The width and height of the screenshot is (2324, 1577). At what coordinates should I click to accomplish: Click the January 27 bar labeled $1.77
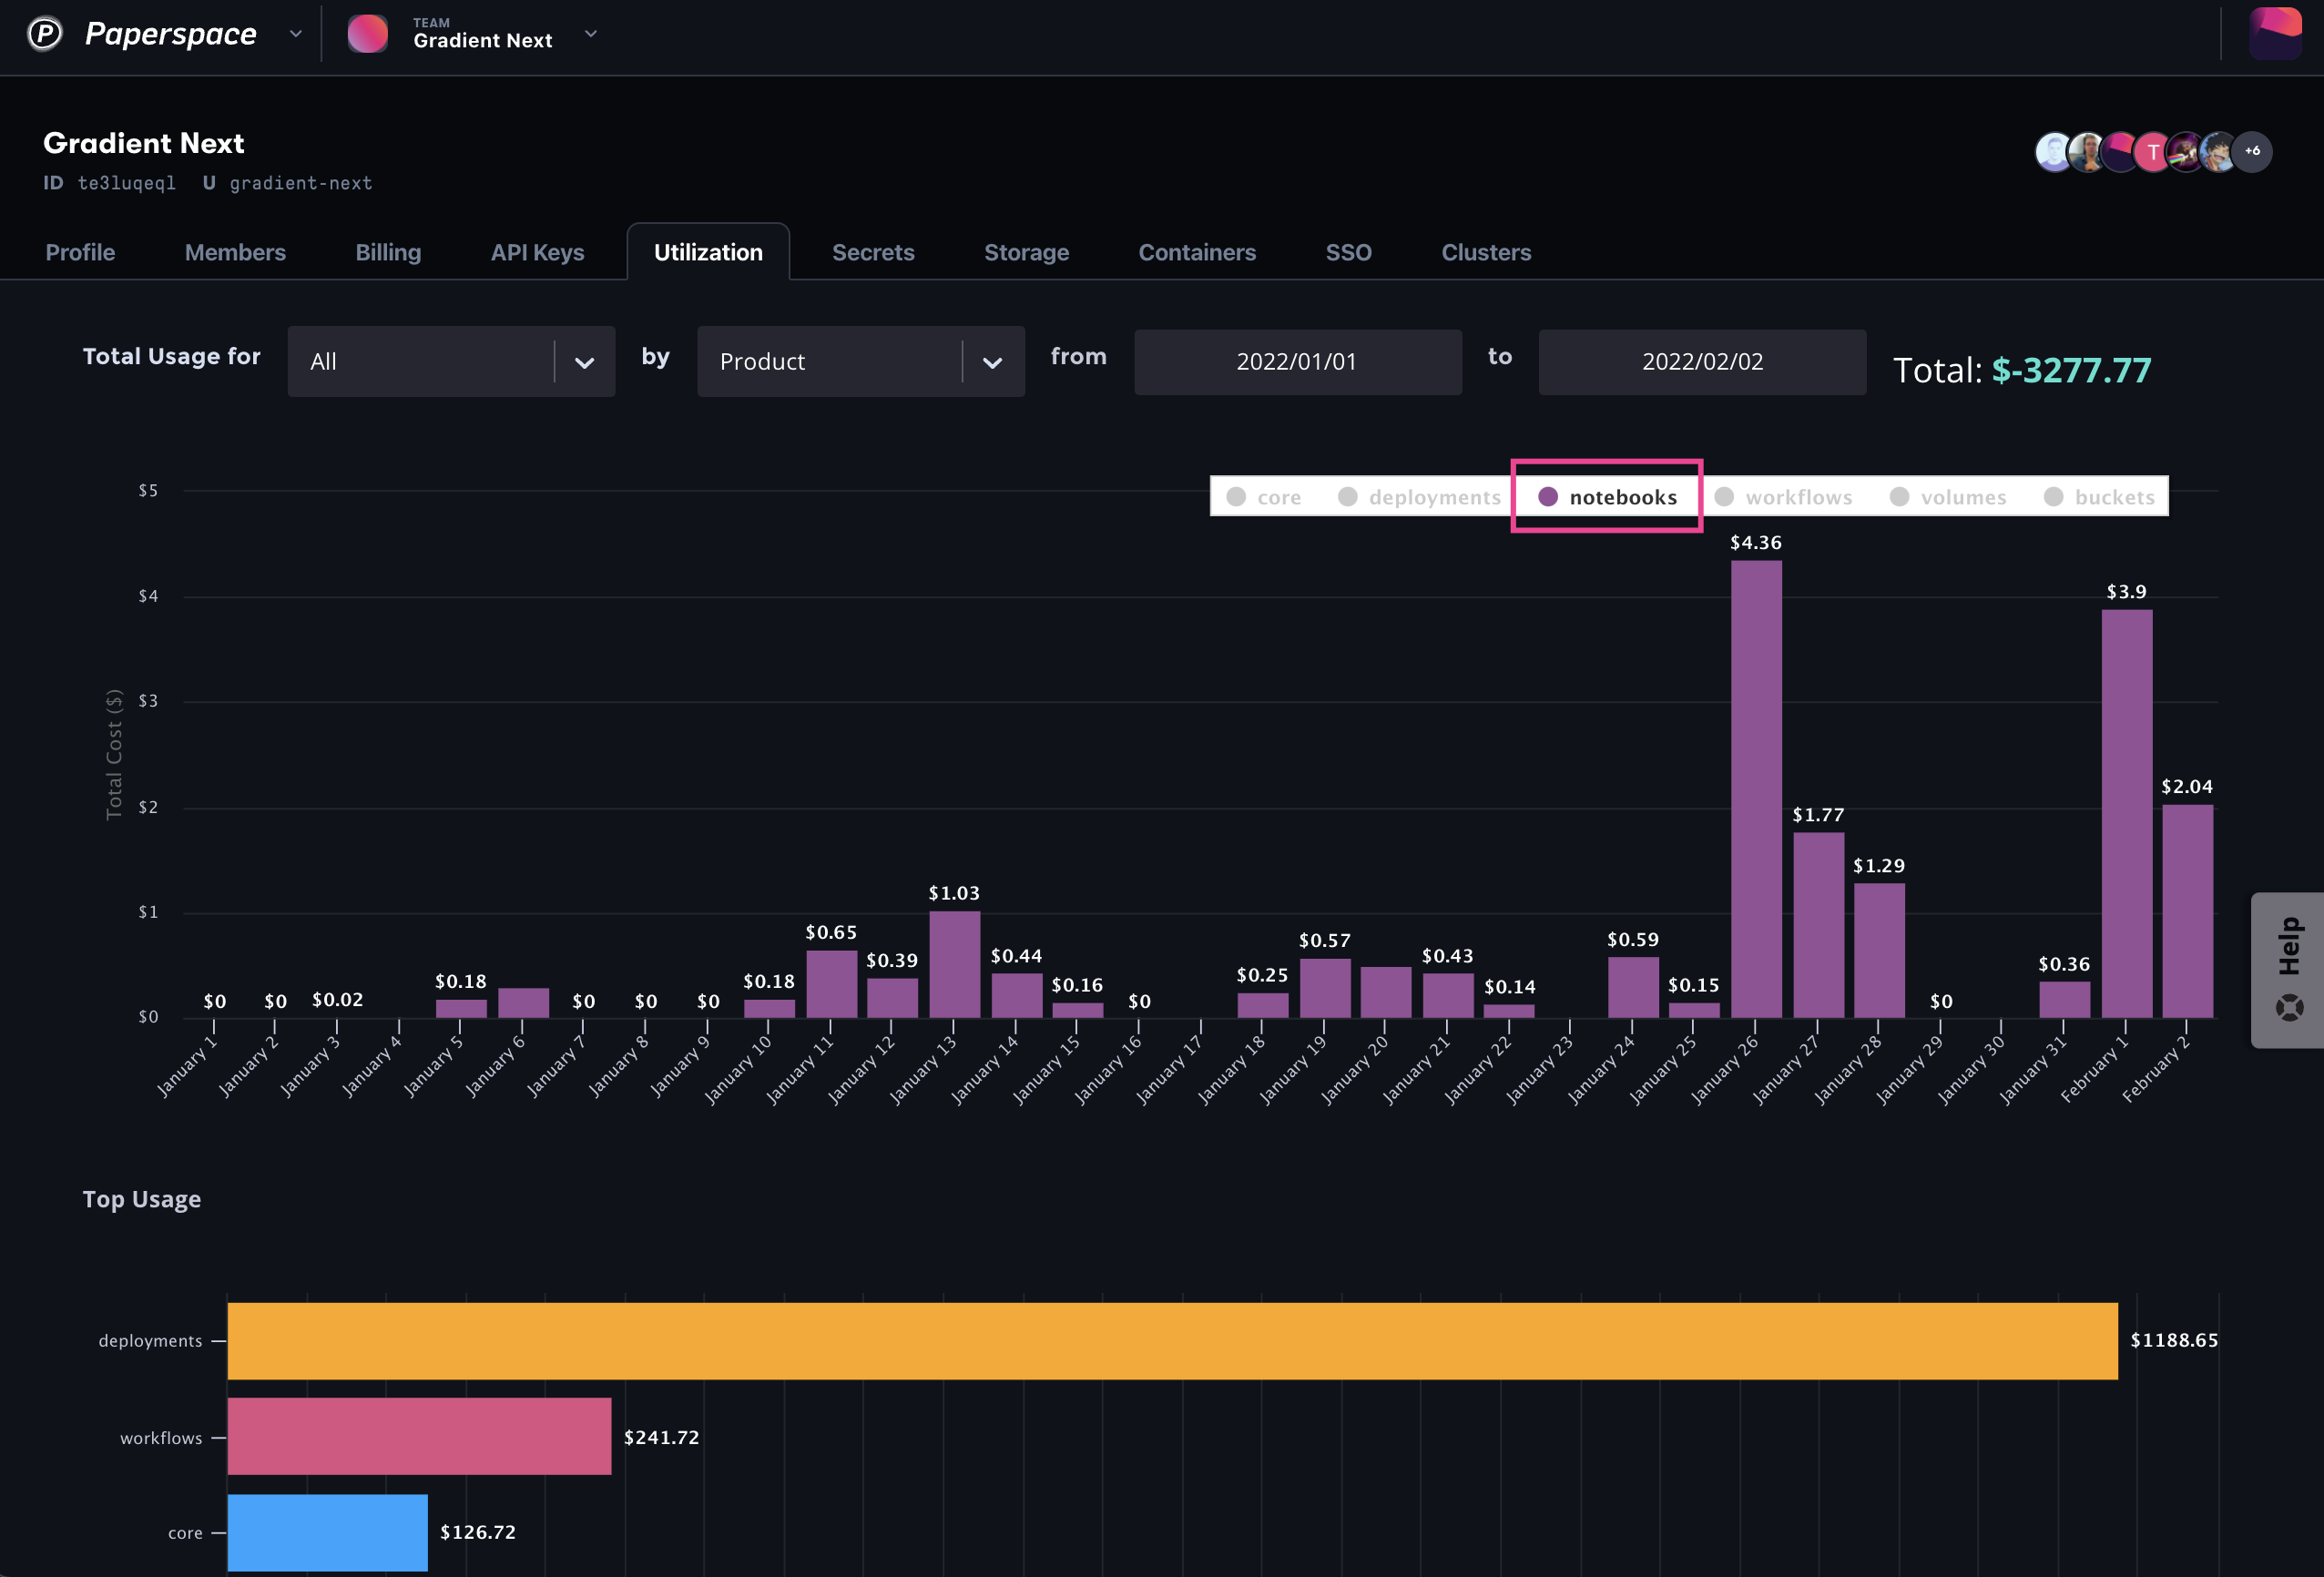[1818, 925]
